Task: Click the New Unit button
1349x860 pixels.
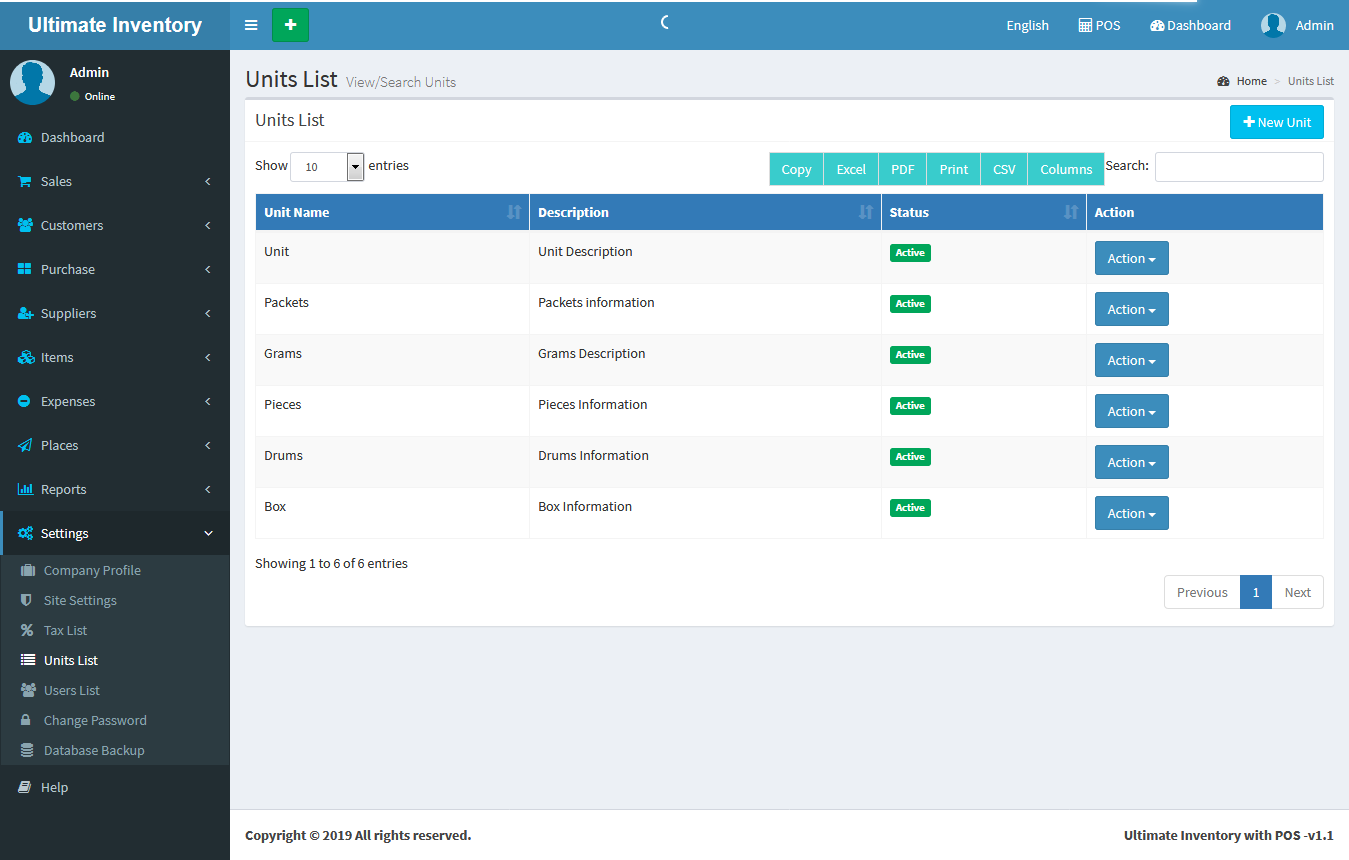Action: point(1276,122)
